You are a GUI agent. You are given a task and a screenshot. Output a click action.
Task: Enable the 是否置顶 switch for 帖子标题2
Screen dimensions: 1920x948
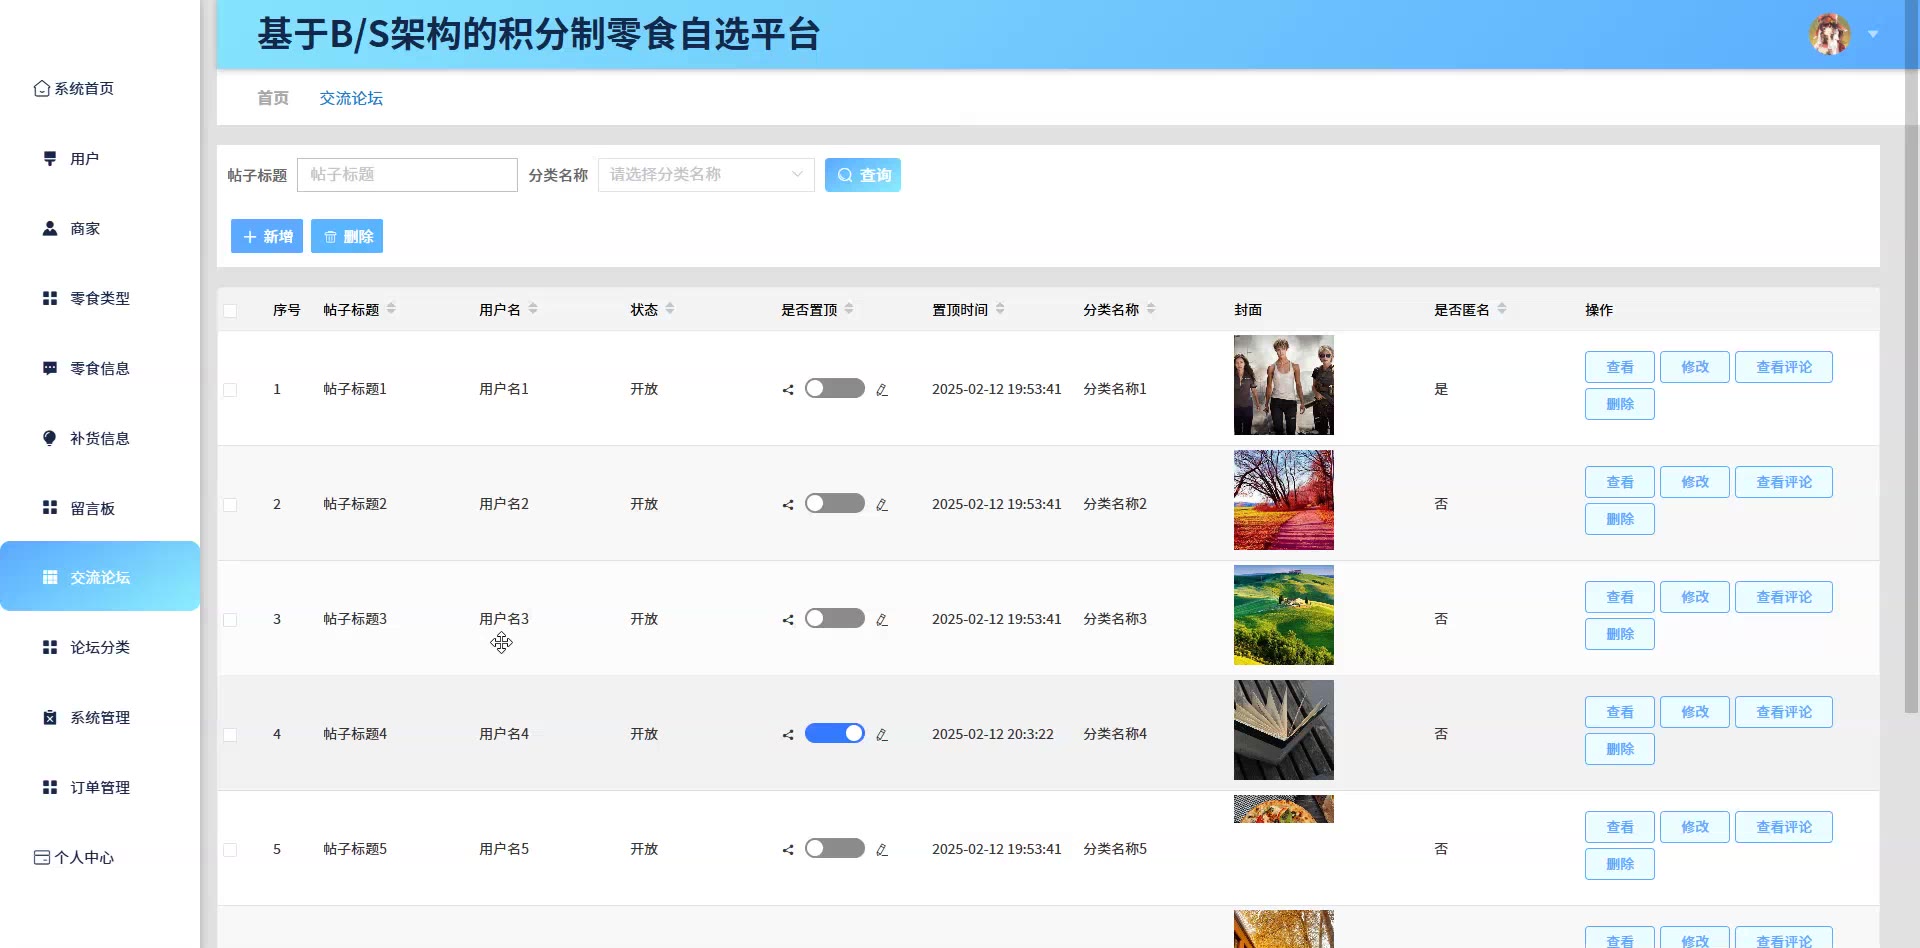pyautogui.click(x=834, y=504)
